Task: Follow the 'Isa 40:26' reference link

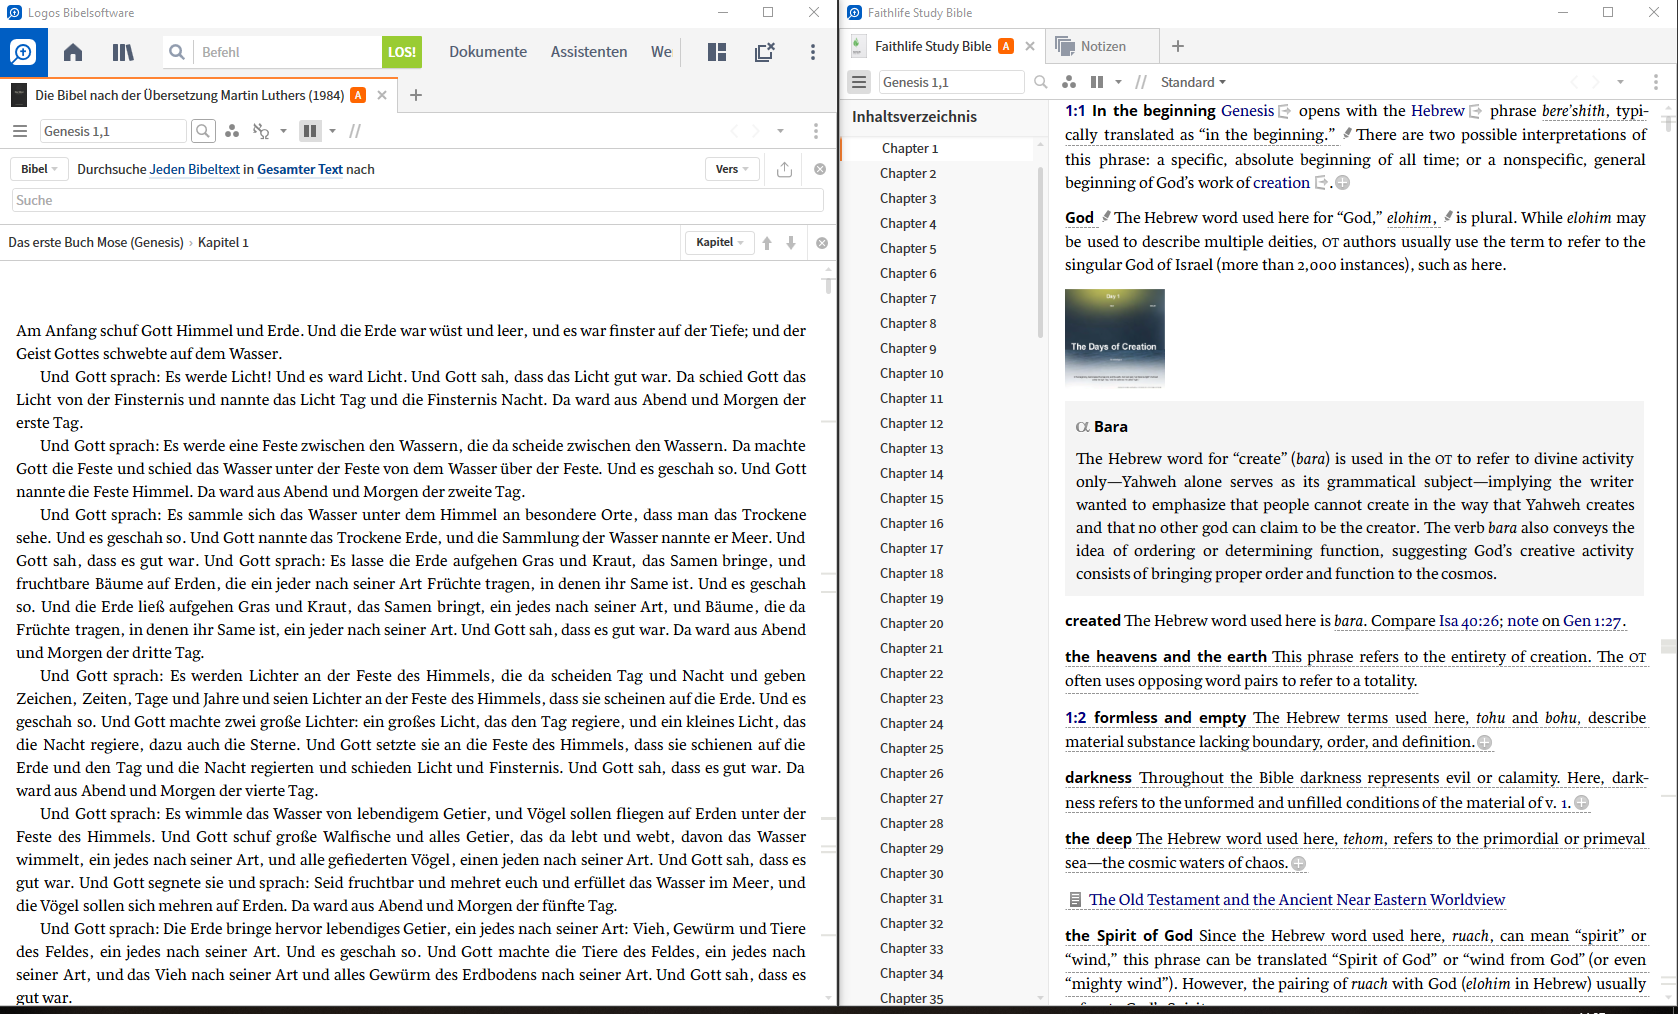Action: (1468, 621)
